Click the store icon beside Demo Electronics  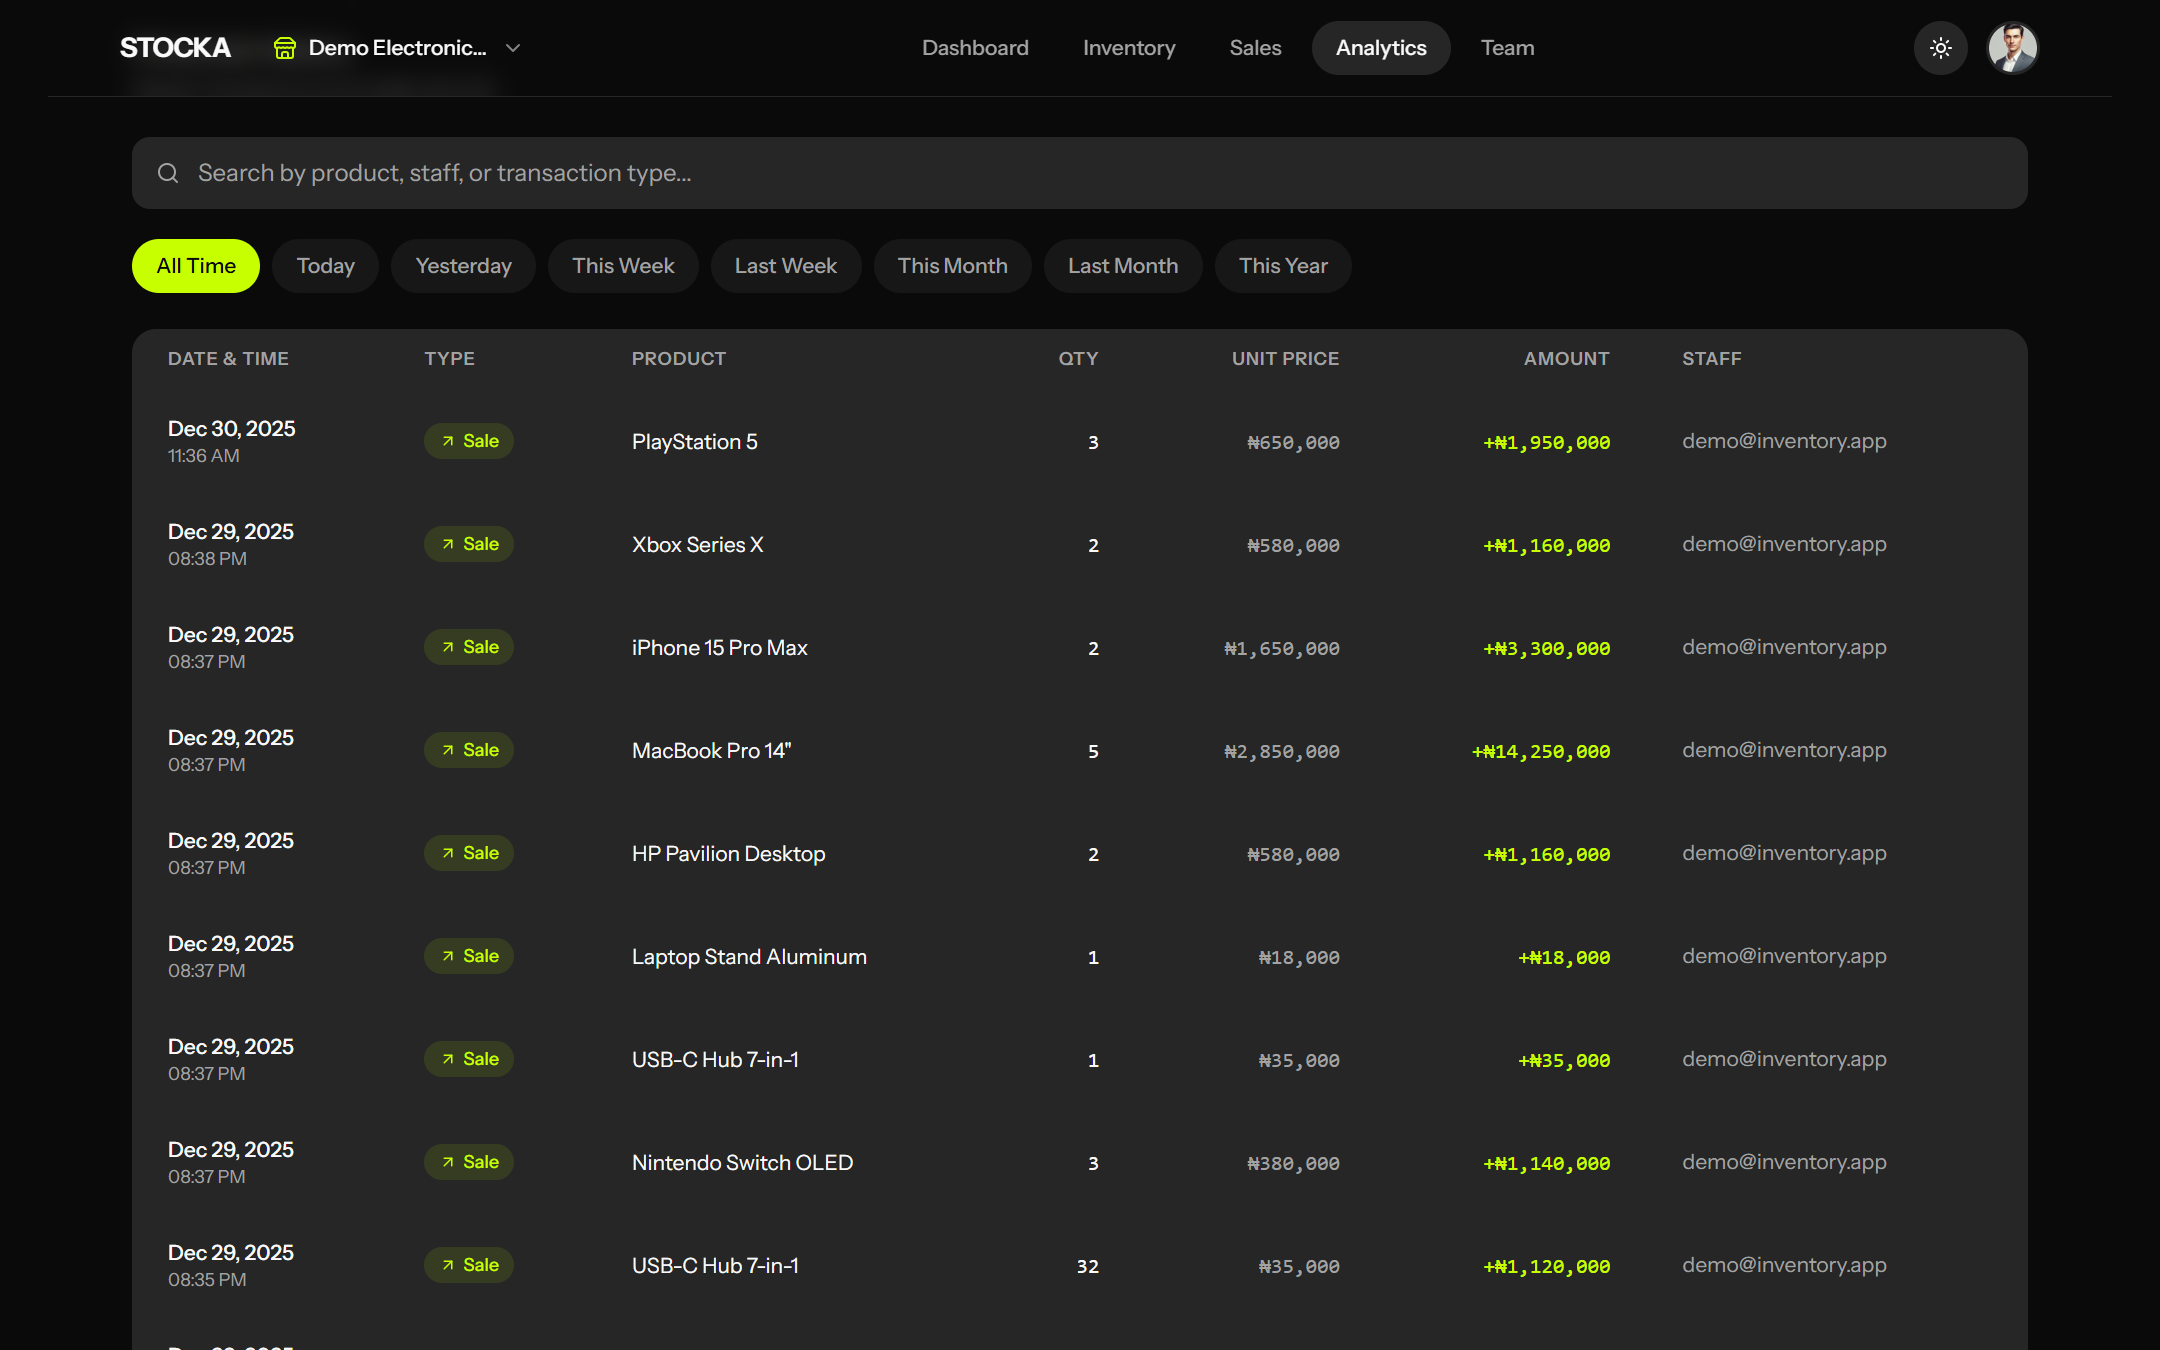point(285,48)
